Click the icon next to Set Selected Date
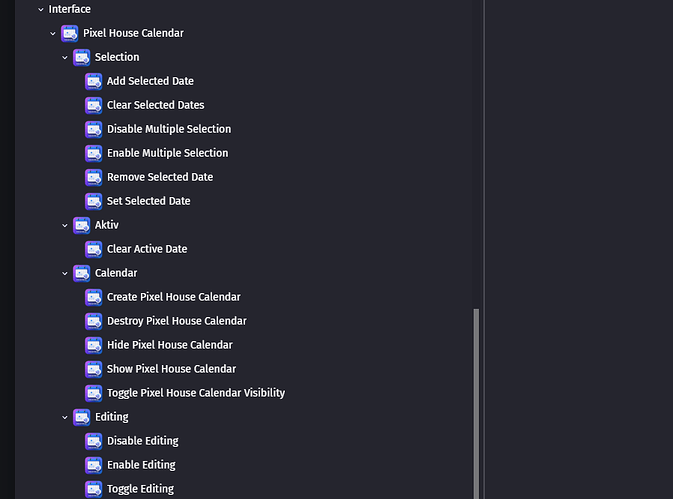673x499 pixels. tap(94, 201)
